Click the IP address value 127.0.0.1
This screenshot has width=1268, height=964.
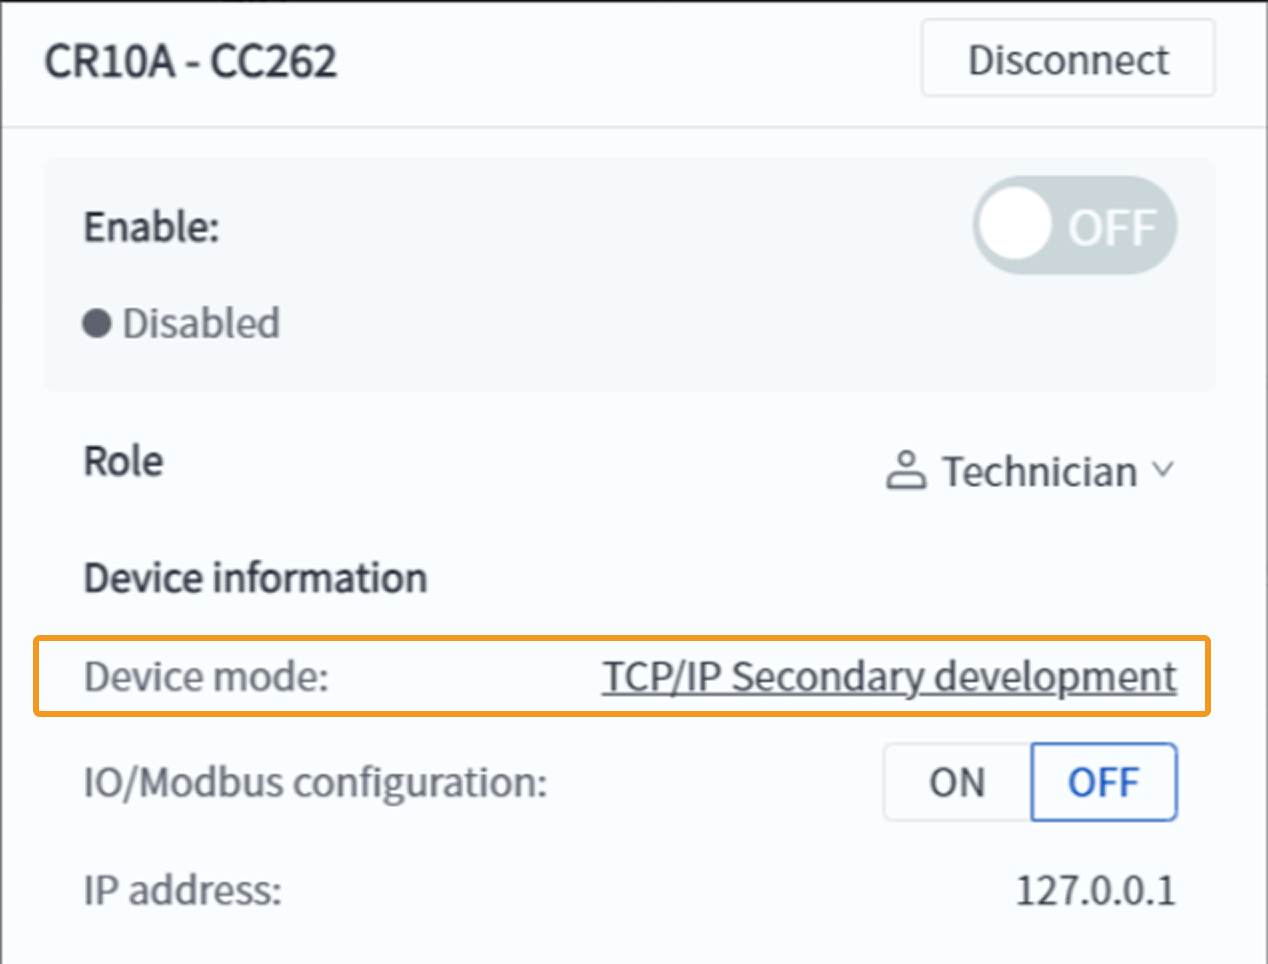(1095, 889)
